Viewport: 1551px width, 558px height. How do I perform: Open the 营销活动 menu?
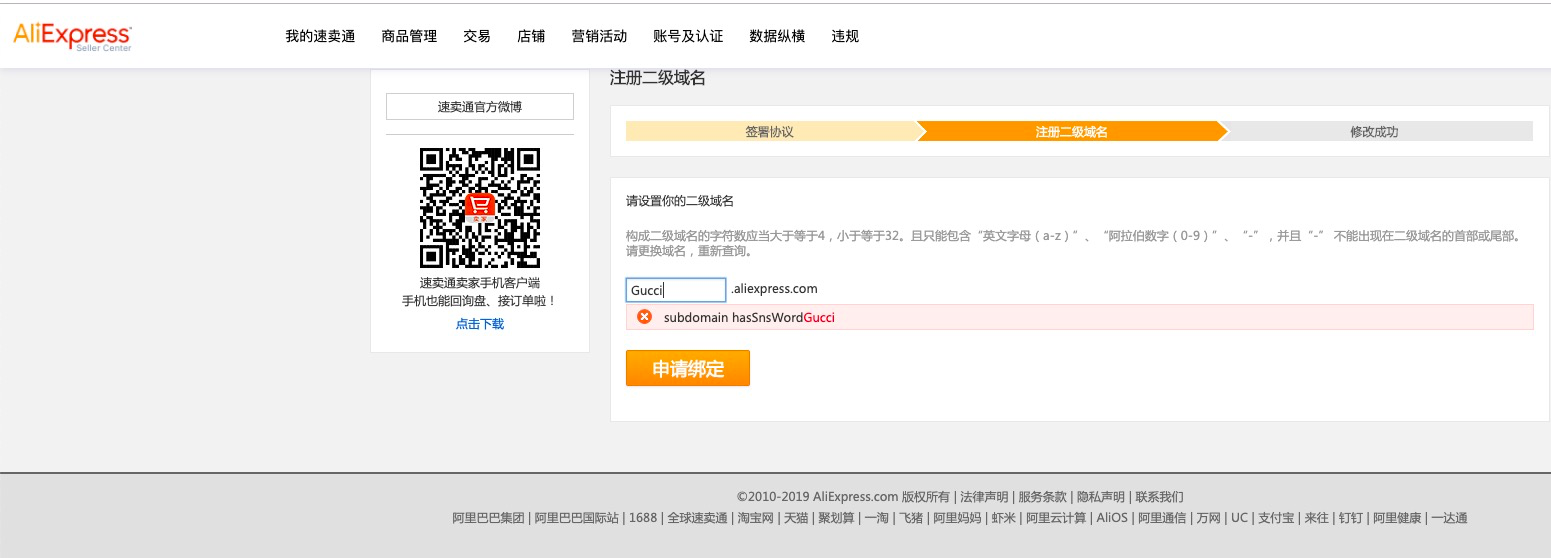(599, 36)
